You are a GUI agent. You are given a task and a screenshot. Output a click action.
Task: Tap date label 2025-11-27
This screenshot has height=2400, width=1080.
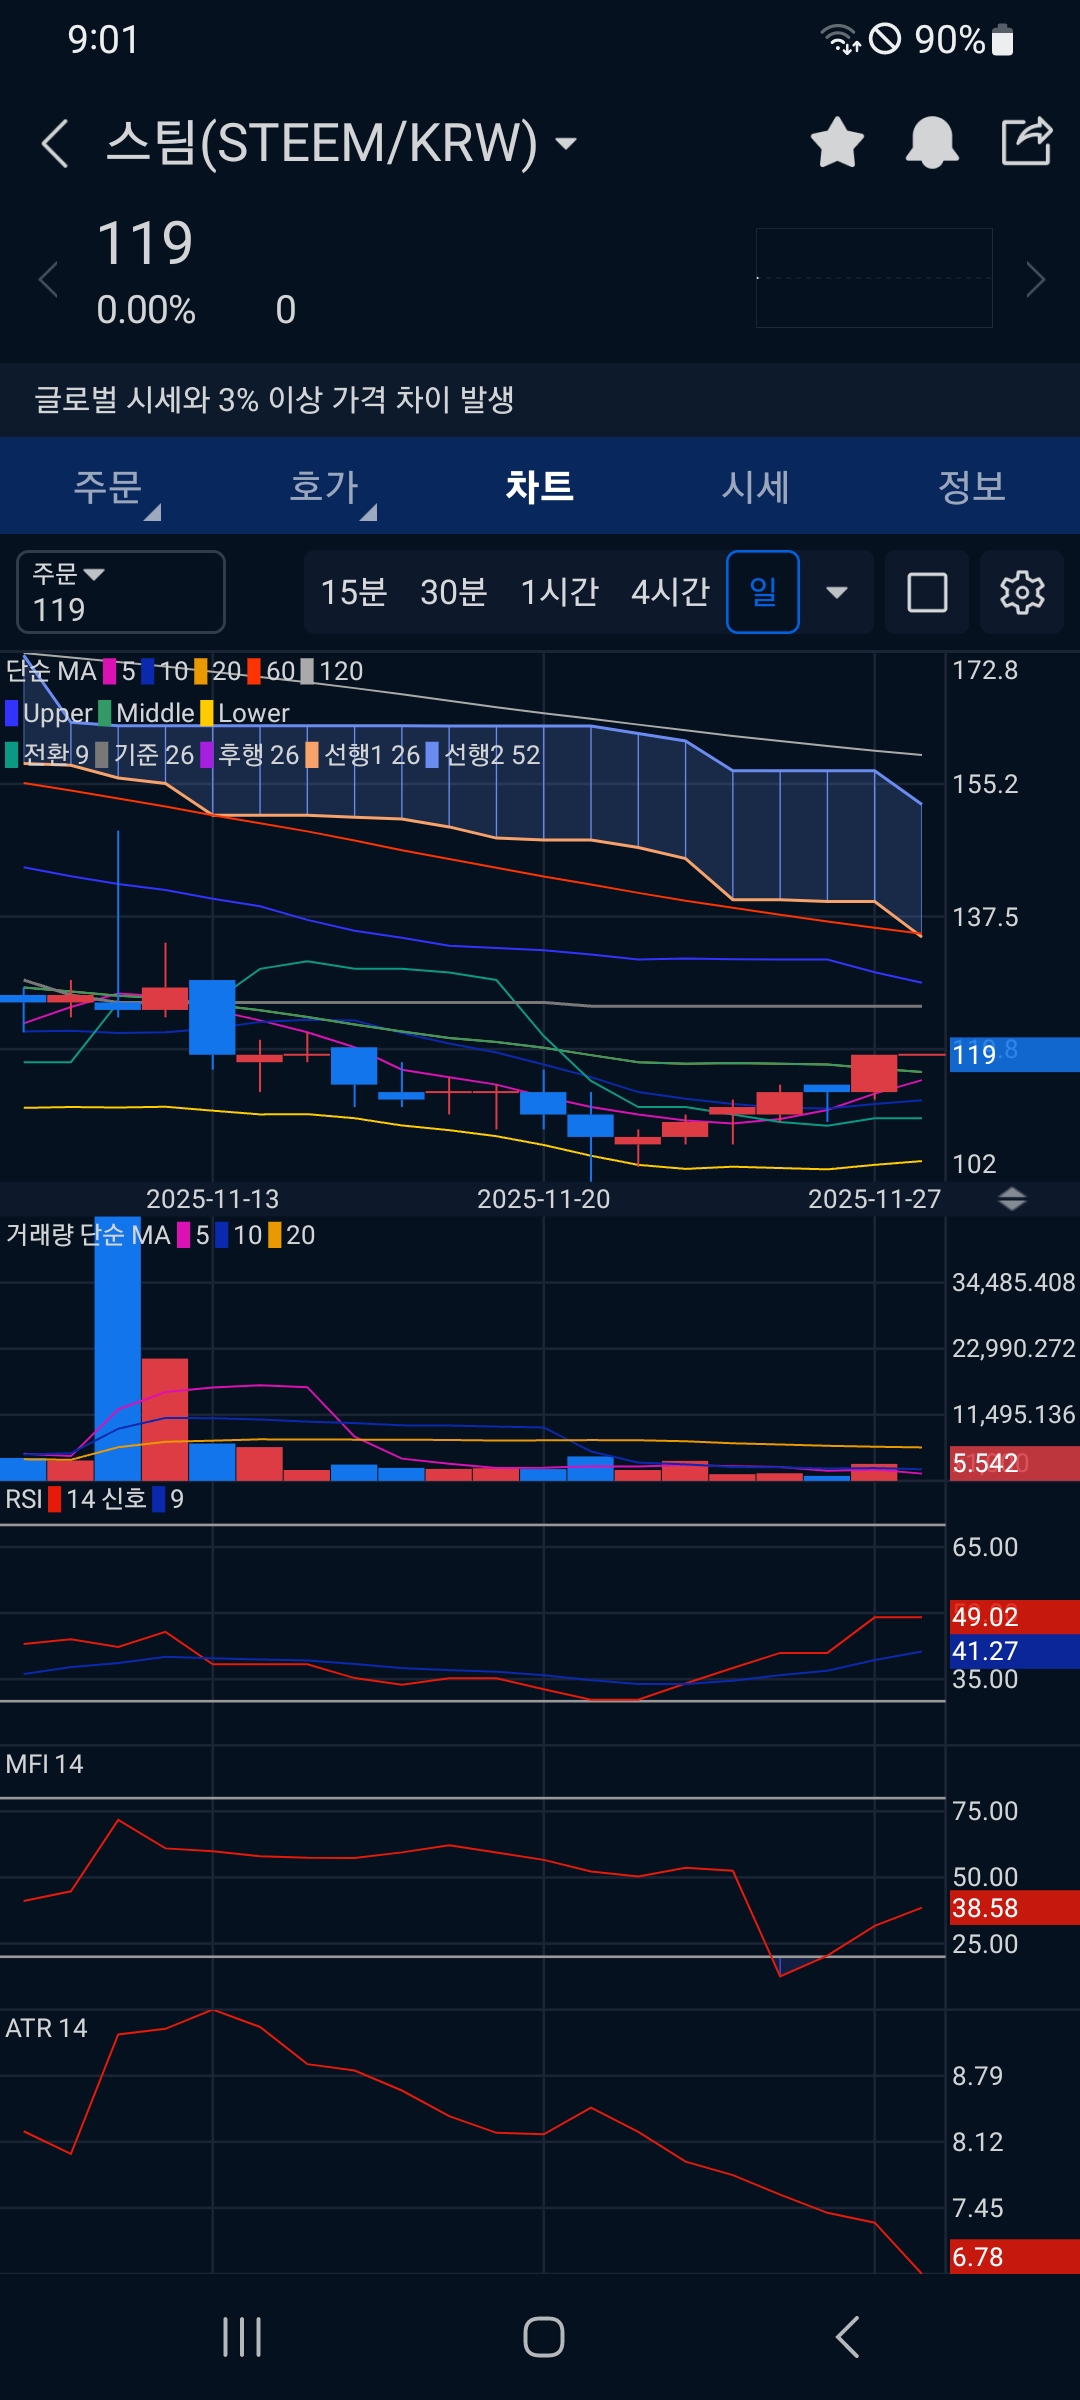coord(874,1199)
